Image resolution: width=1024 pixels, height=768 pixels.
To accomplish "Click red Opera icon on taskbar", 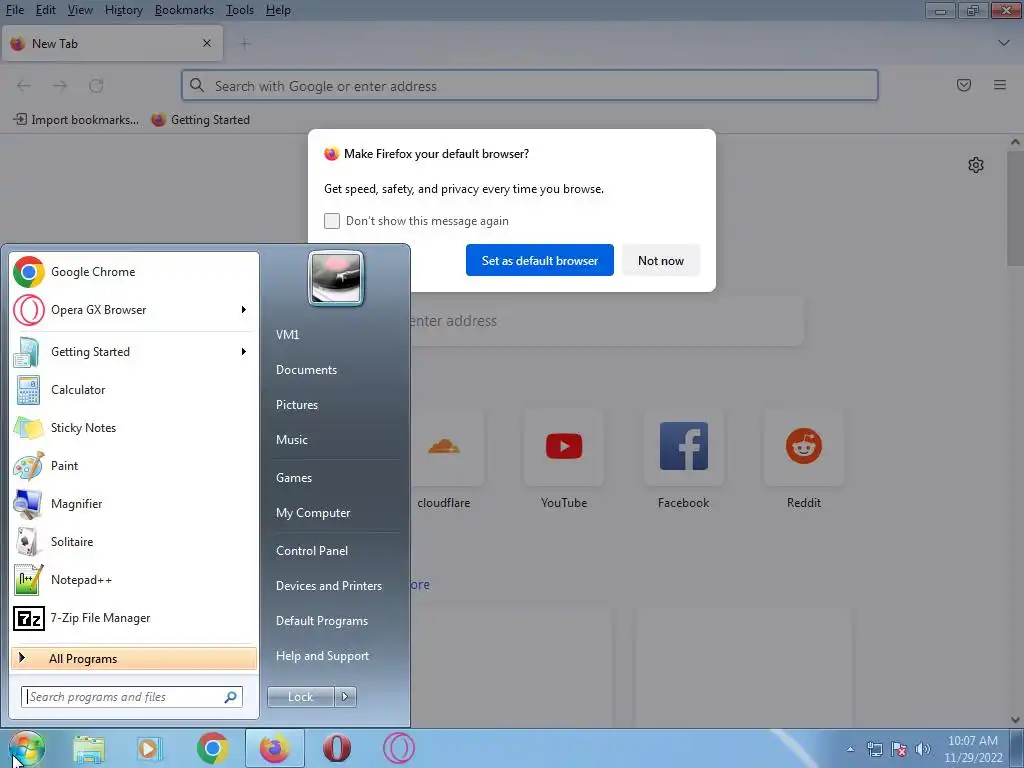I will [x=337, y=748].
